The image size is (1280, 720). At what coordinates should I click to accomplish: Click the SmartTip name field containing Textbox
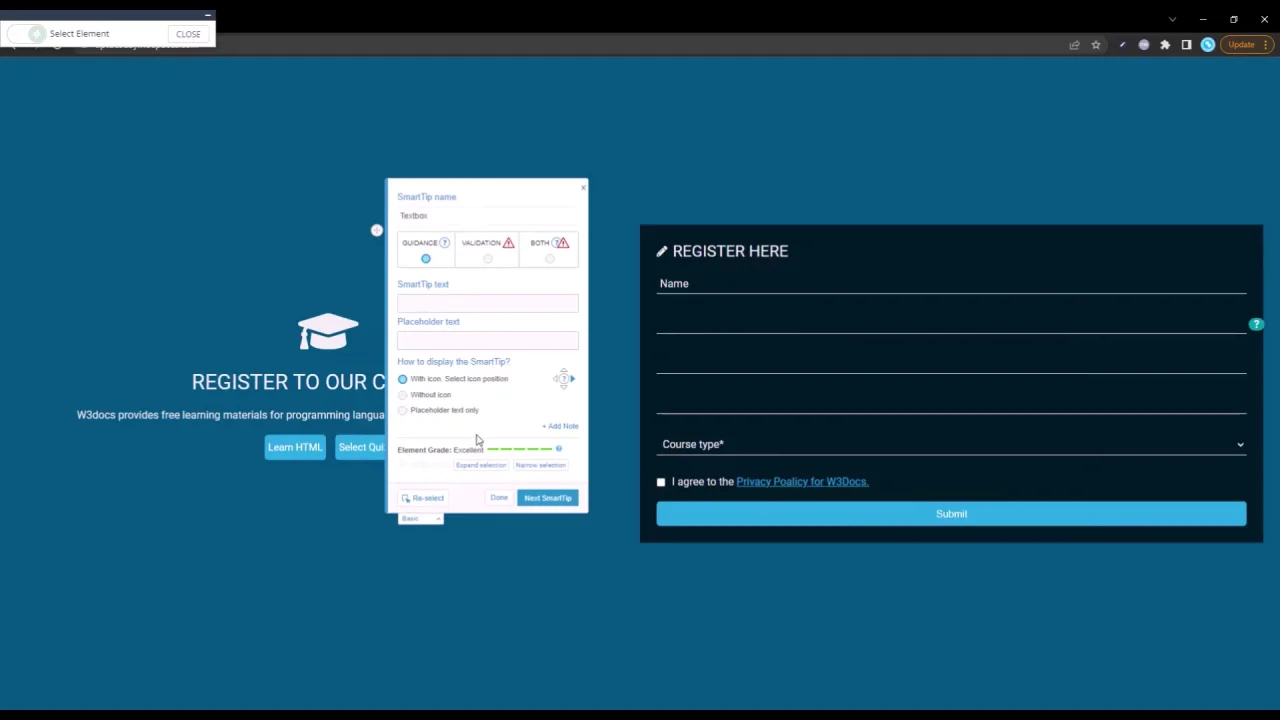pyautogui.click(x=487, y=216)
